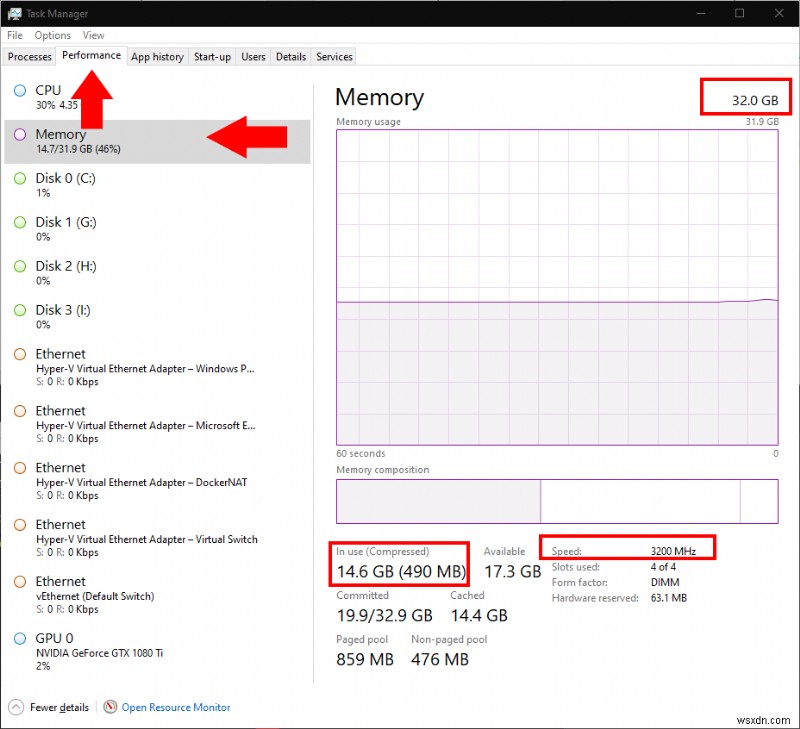The height and width of the screenshot is (729, 800).
Task: Open the View menu
Action: (x=93, y=35)
